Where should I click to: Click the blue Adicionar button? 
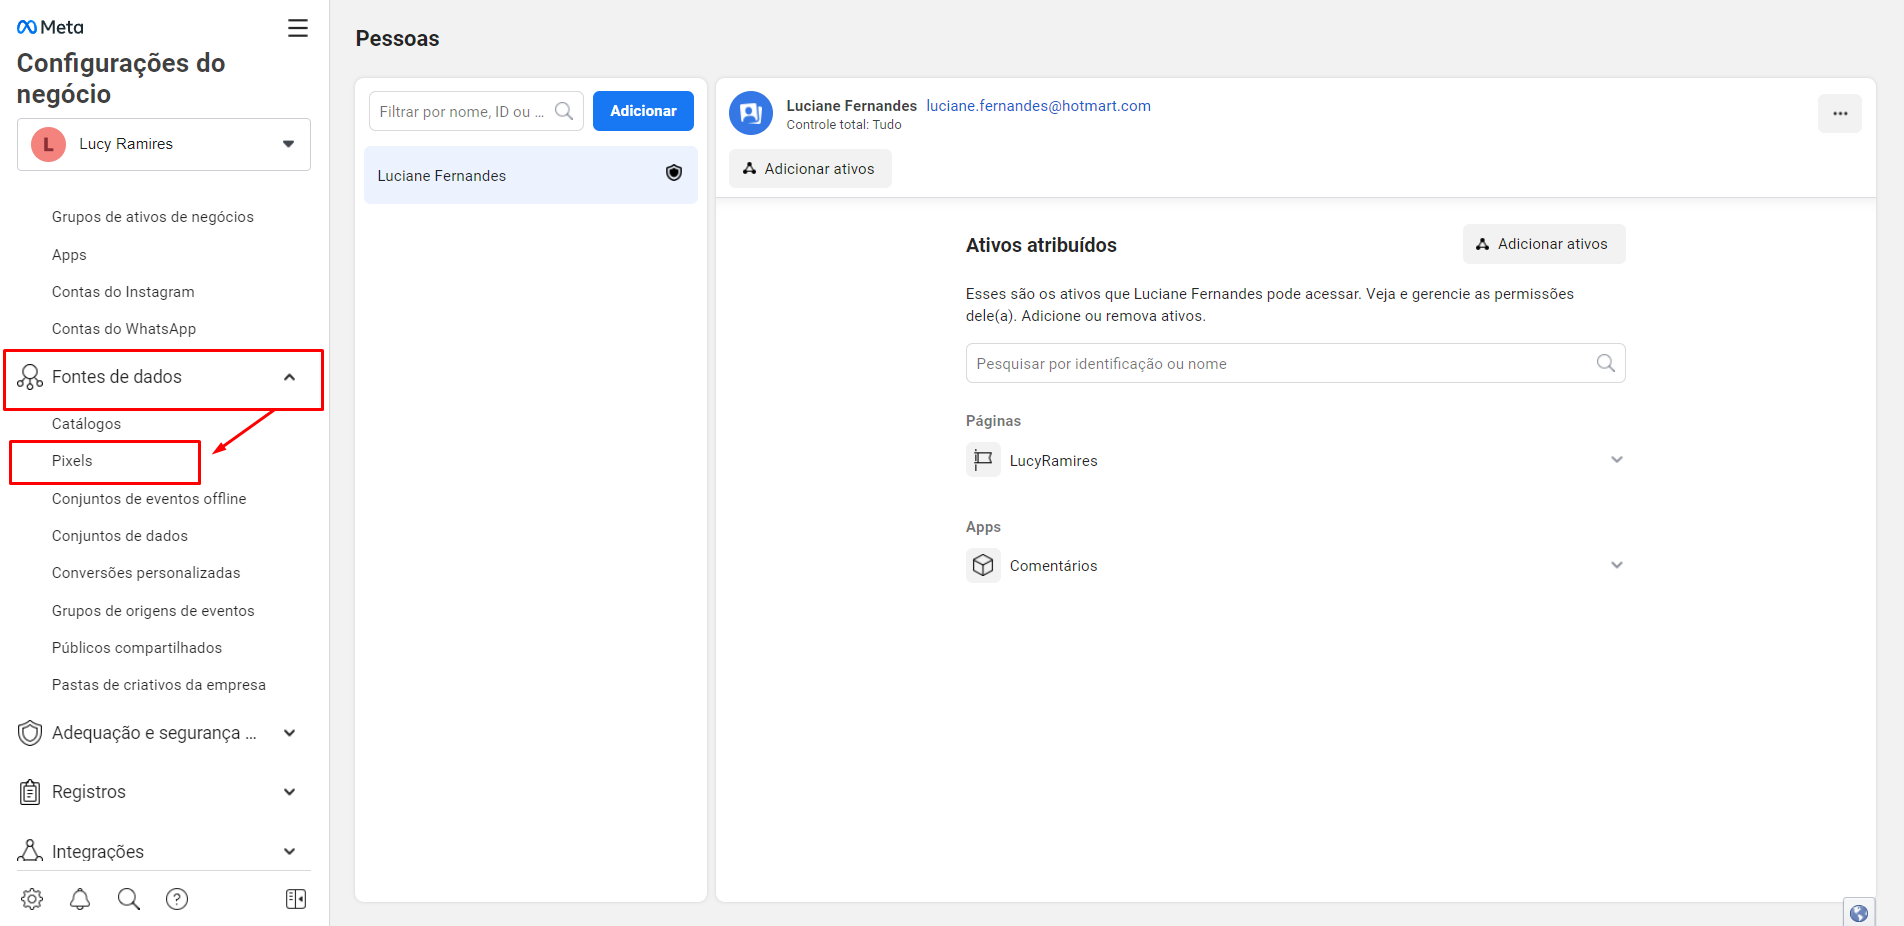(643, 111)
